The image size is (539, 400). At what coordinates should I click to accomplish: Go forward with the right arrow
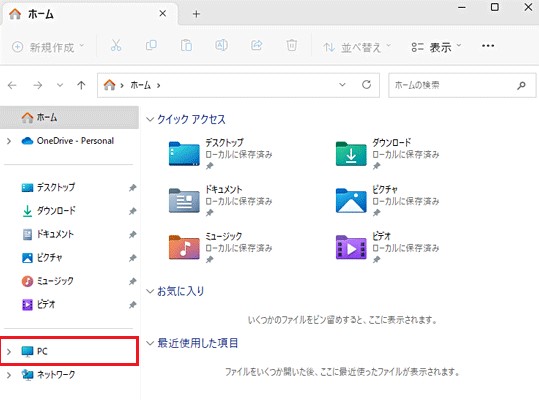37,85
